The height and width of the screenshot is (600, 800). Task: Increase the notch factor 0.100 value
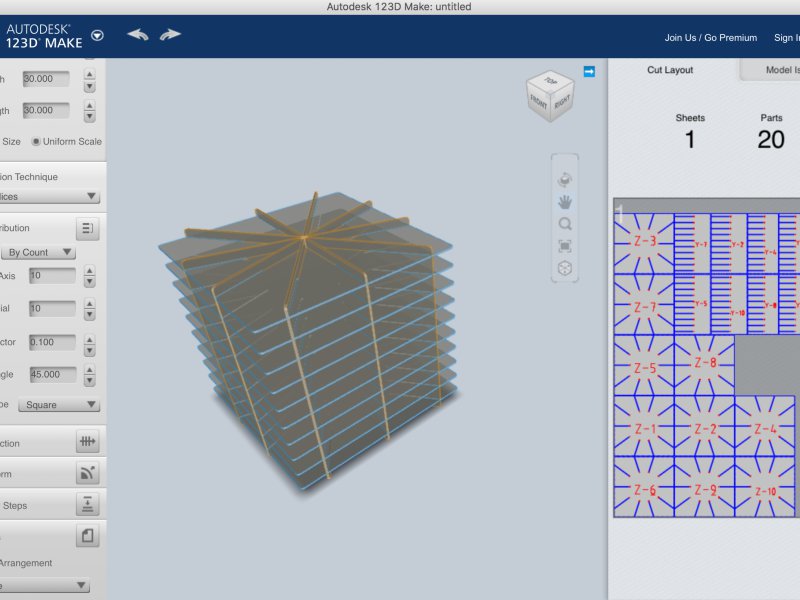89,339
